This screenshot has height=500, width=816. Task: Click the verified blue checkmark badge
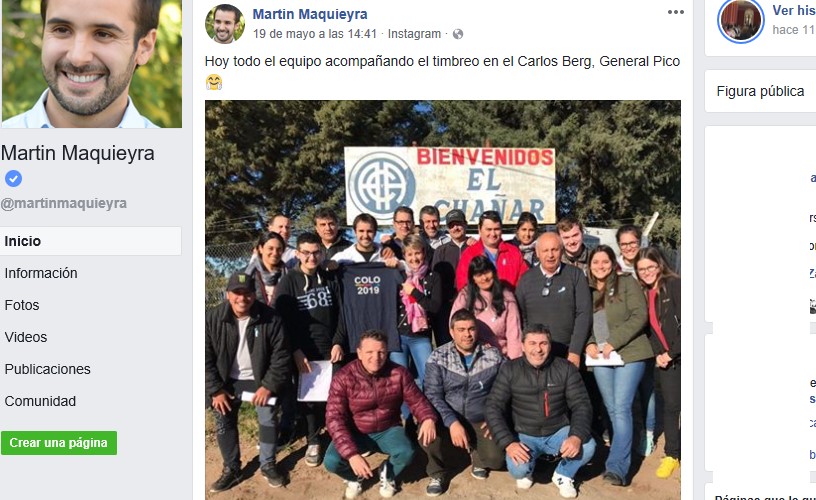click(14, 178)
